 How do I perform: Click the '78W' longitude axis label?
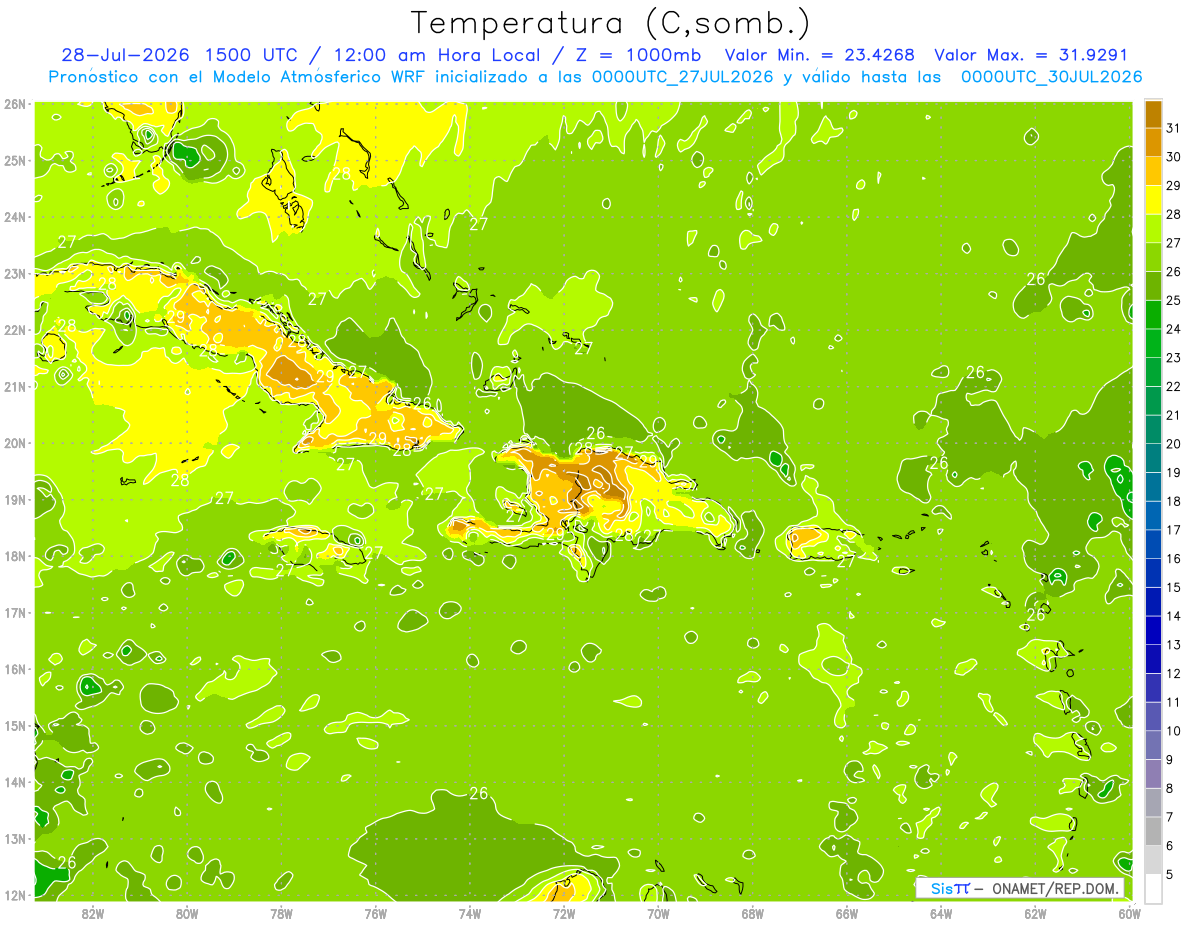pos(281,913)
